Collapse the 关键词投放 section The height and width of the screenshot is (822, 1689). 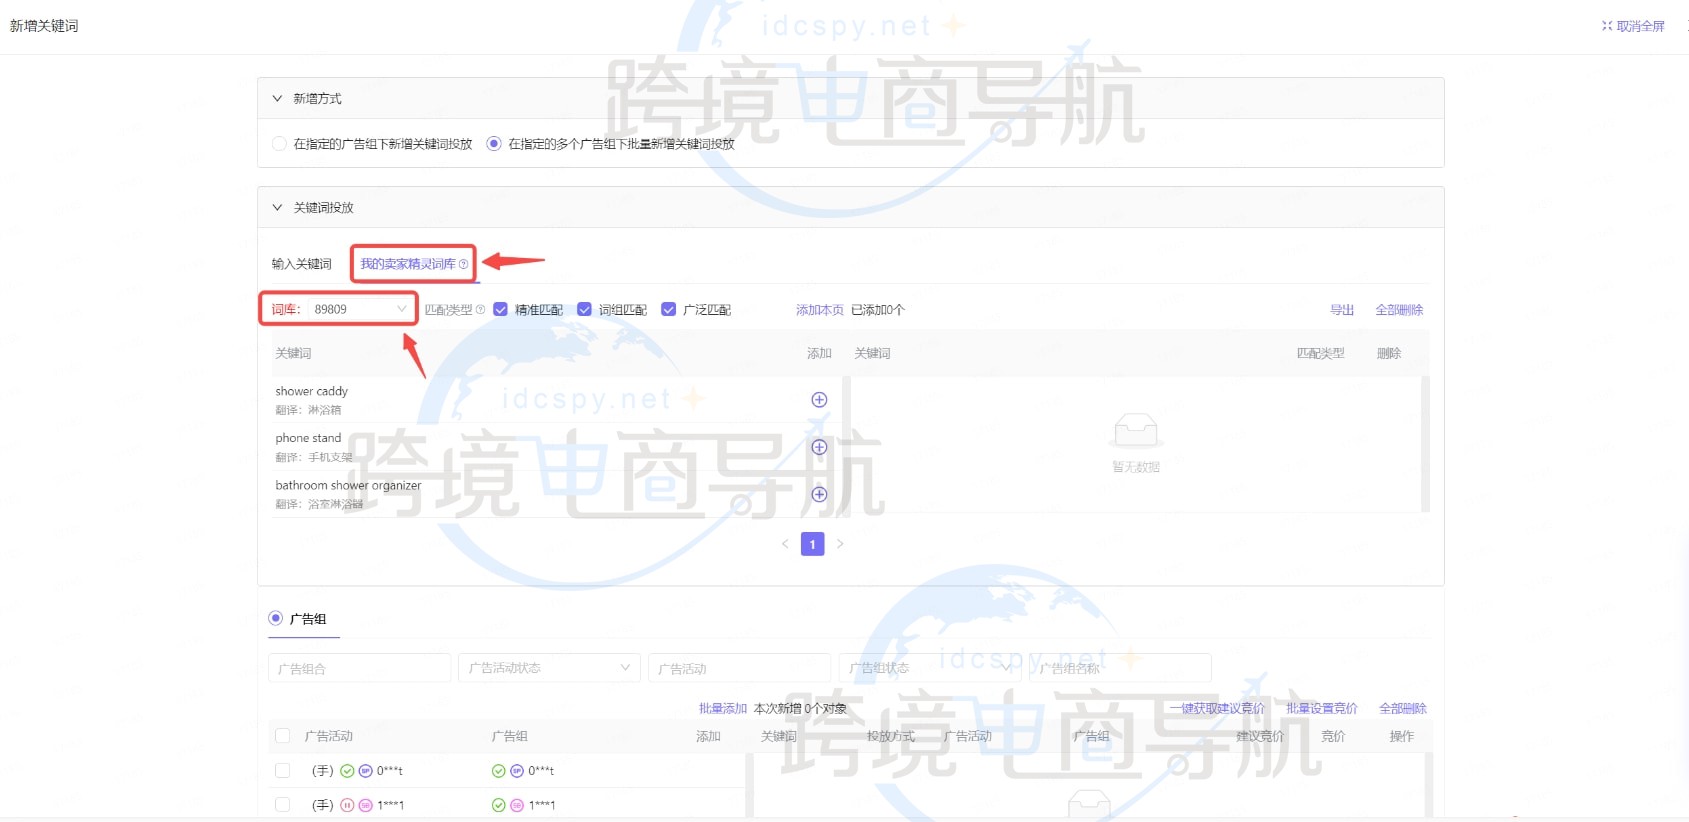click(x=277, y=208)
